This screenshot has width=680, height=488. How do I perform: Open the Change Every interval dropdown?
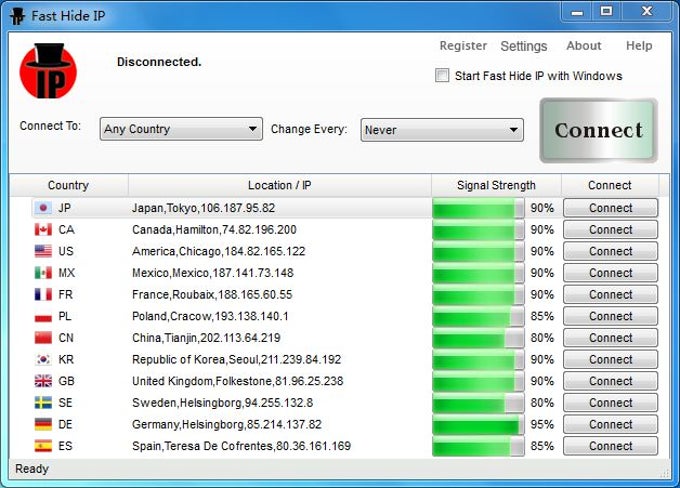(442, 130)
